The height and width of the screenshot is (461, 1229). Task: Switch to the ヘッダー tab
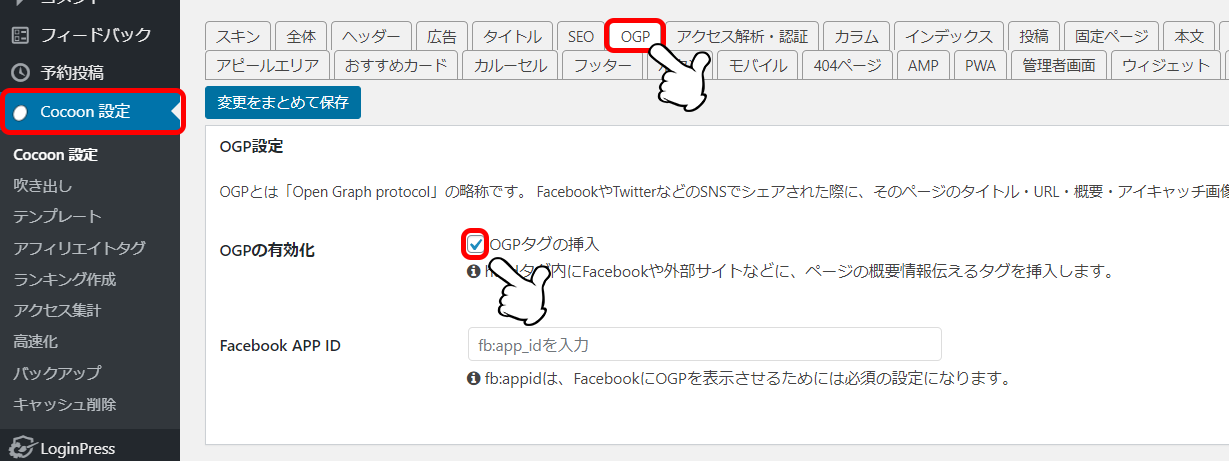[x=370, y=36]
